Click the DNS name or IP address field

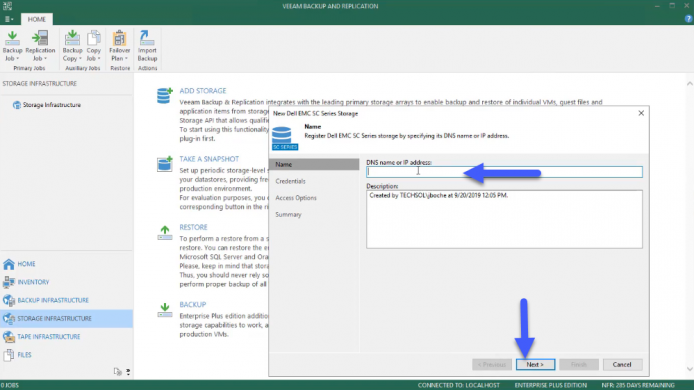tap(504, 172)
